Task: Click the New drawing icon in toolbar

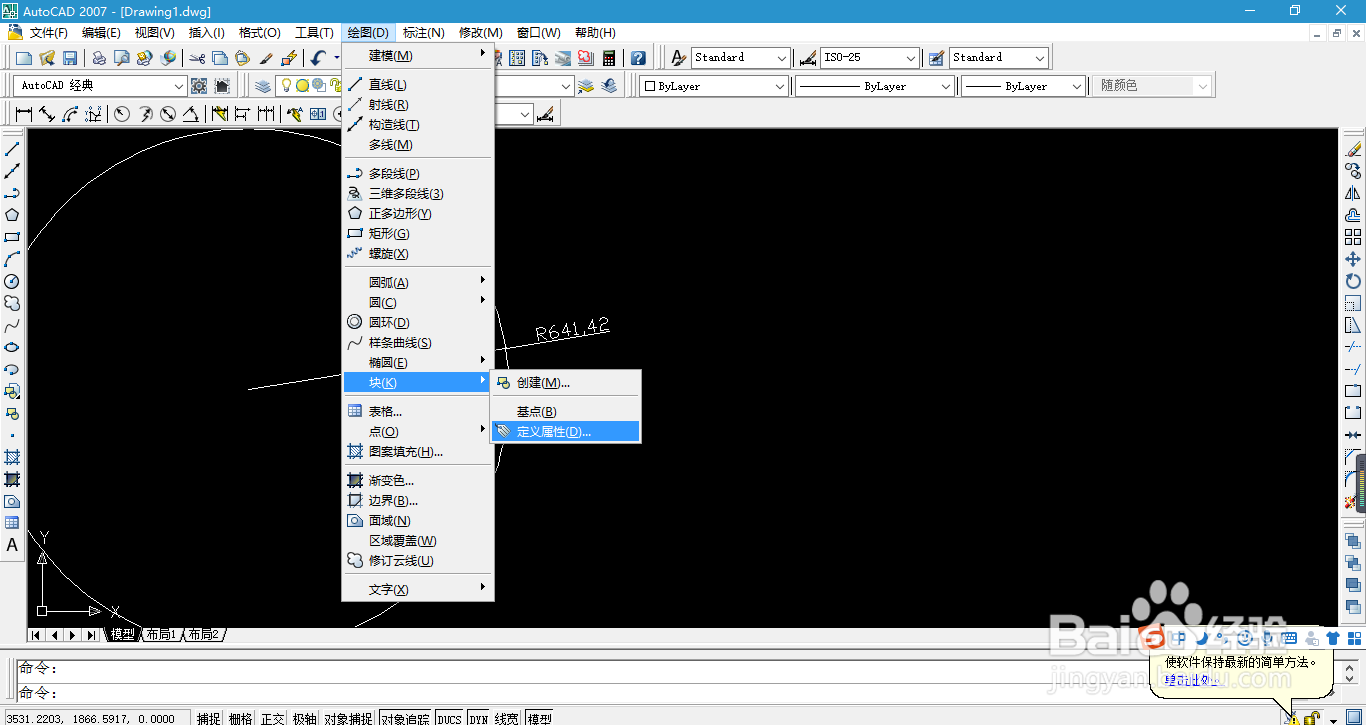Action: [23, 58]
